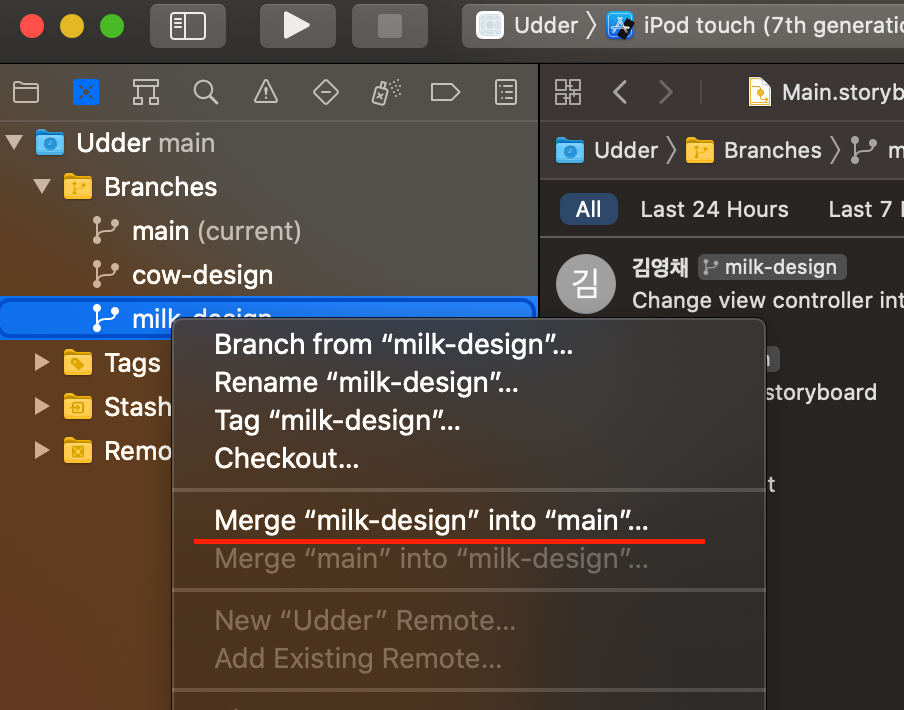Open the related items grid icon
The width and height of the screenshot is (904, 710).
pyautogui.click(x=568, y=92)
